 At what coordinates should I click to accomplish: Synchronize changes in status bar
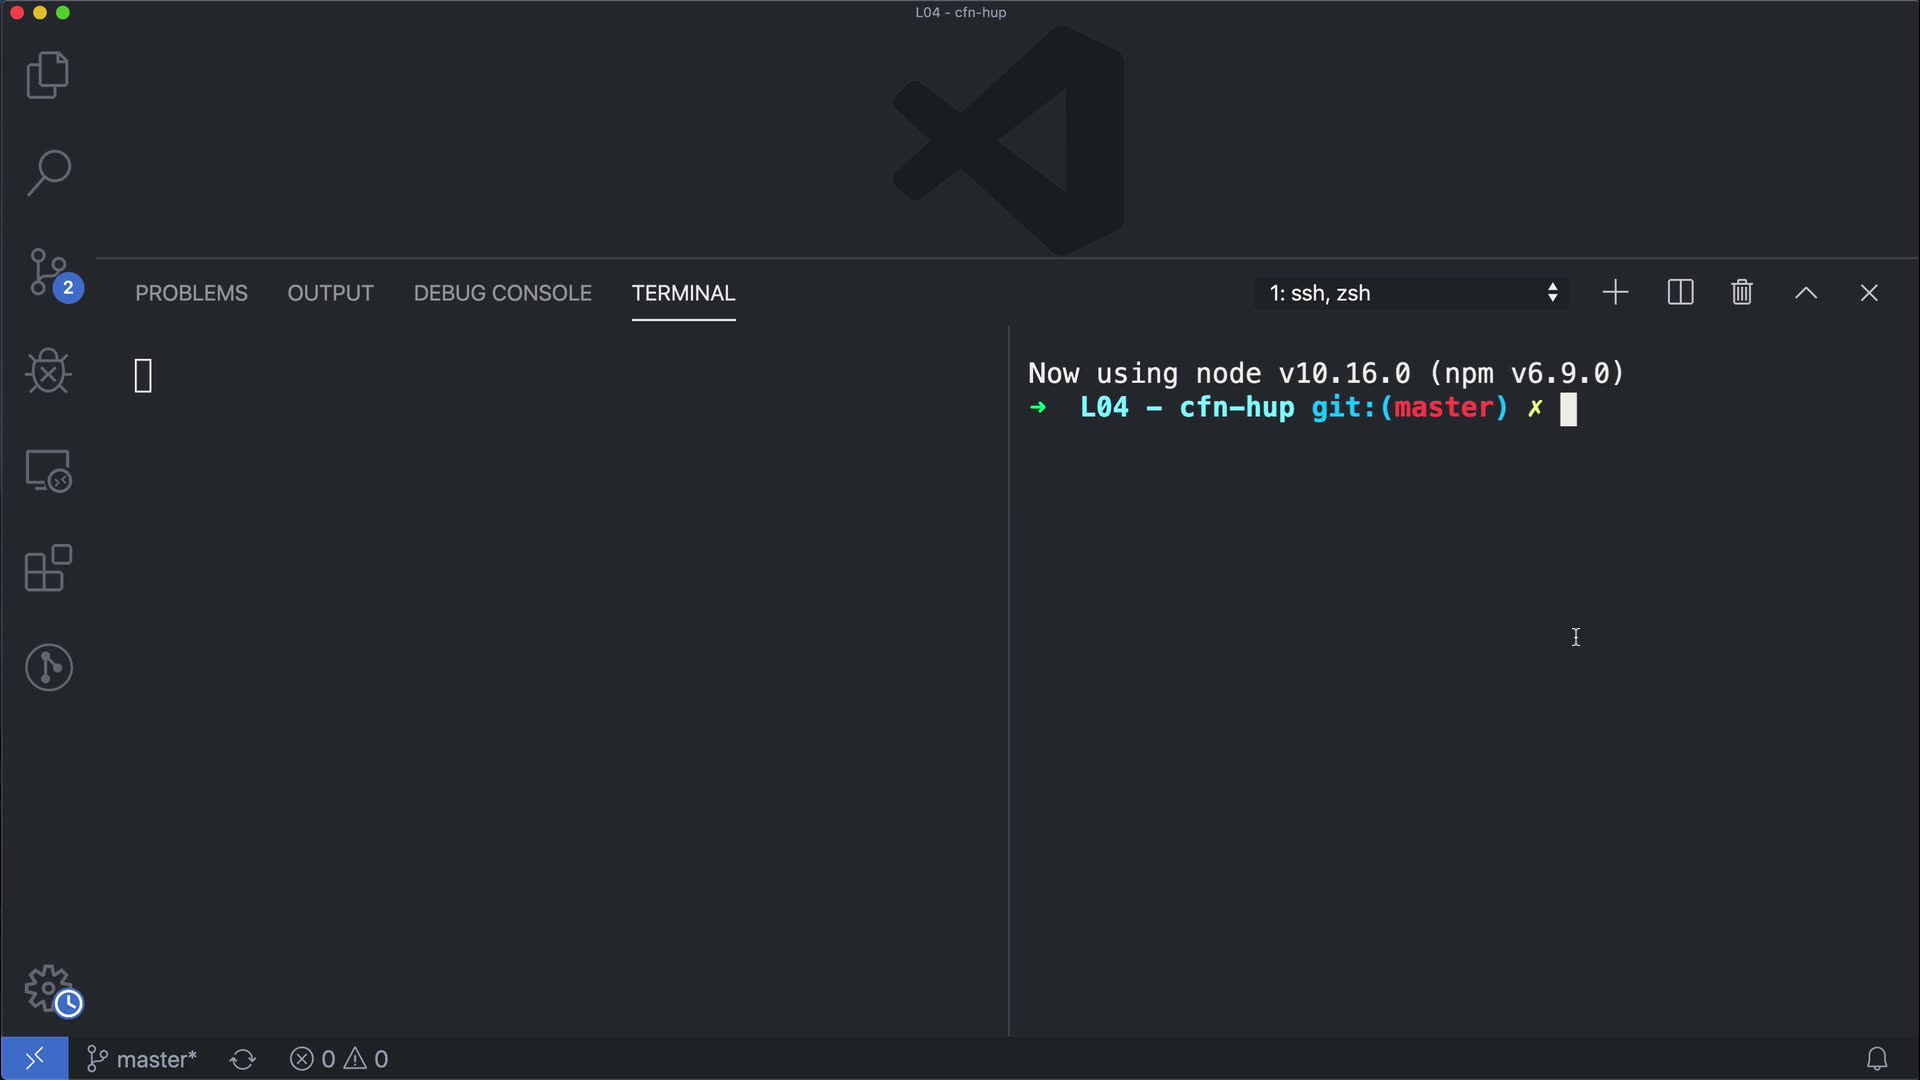243,1059
